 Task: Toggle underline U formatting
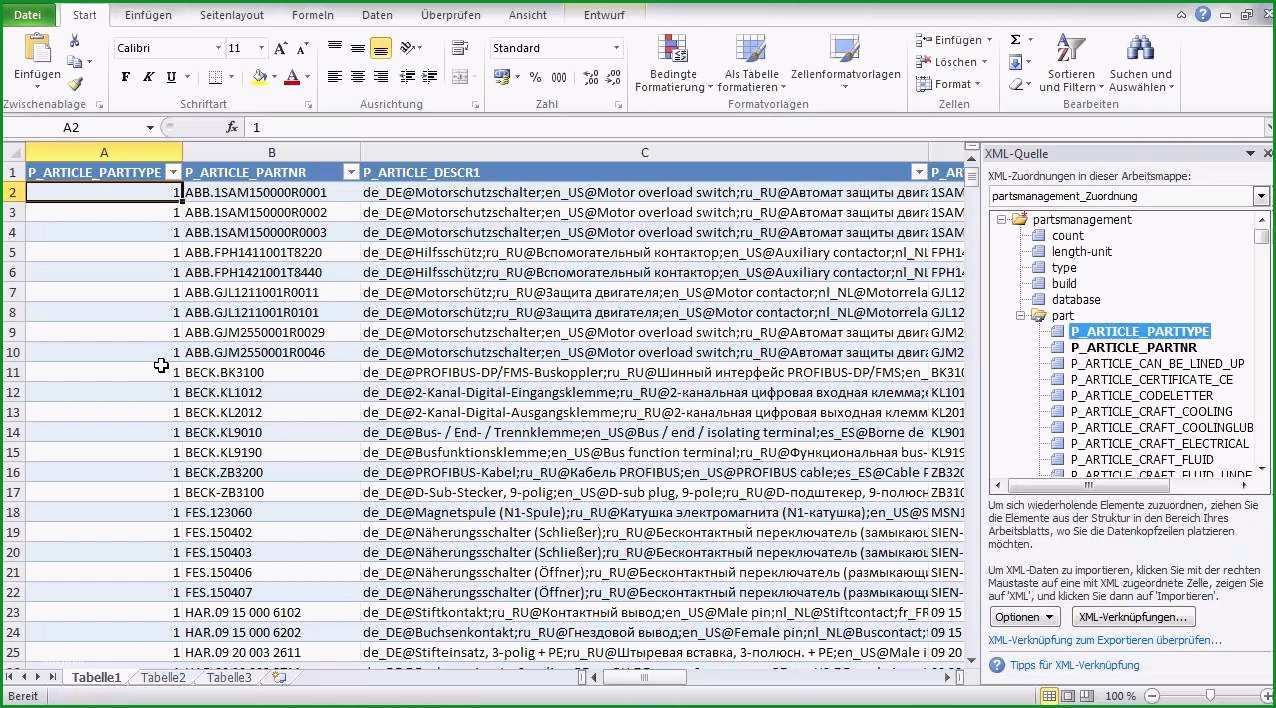(x=172, y=77)
